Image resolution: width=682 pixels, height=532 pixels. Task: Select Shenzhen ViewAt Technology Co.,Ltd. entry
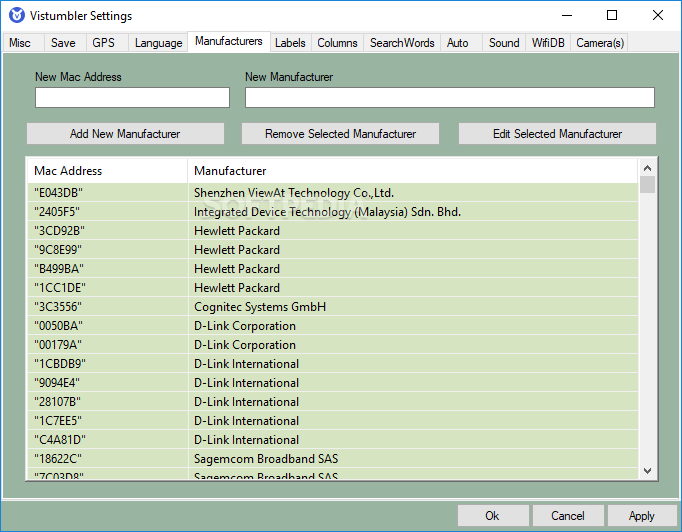pyautogui.click(x=294, y=193)
